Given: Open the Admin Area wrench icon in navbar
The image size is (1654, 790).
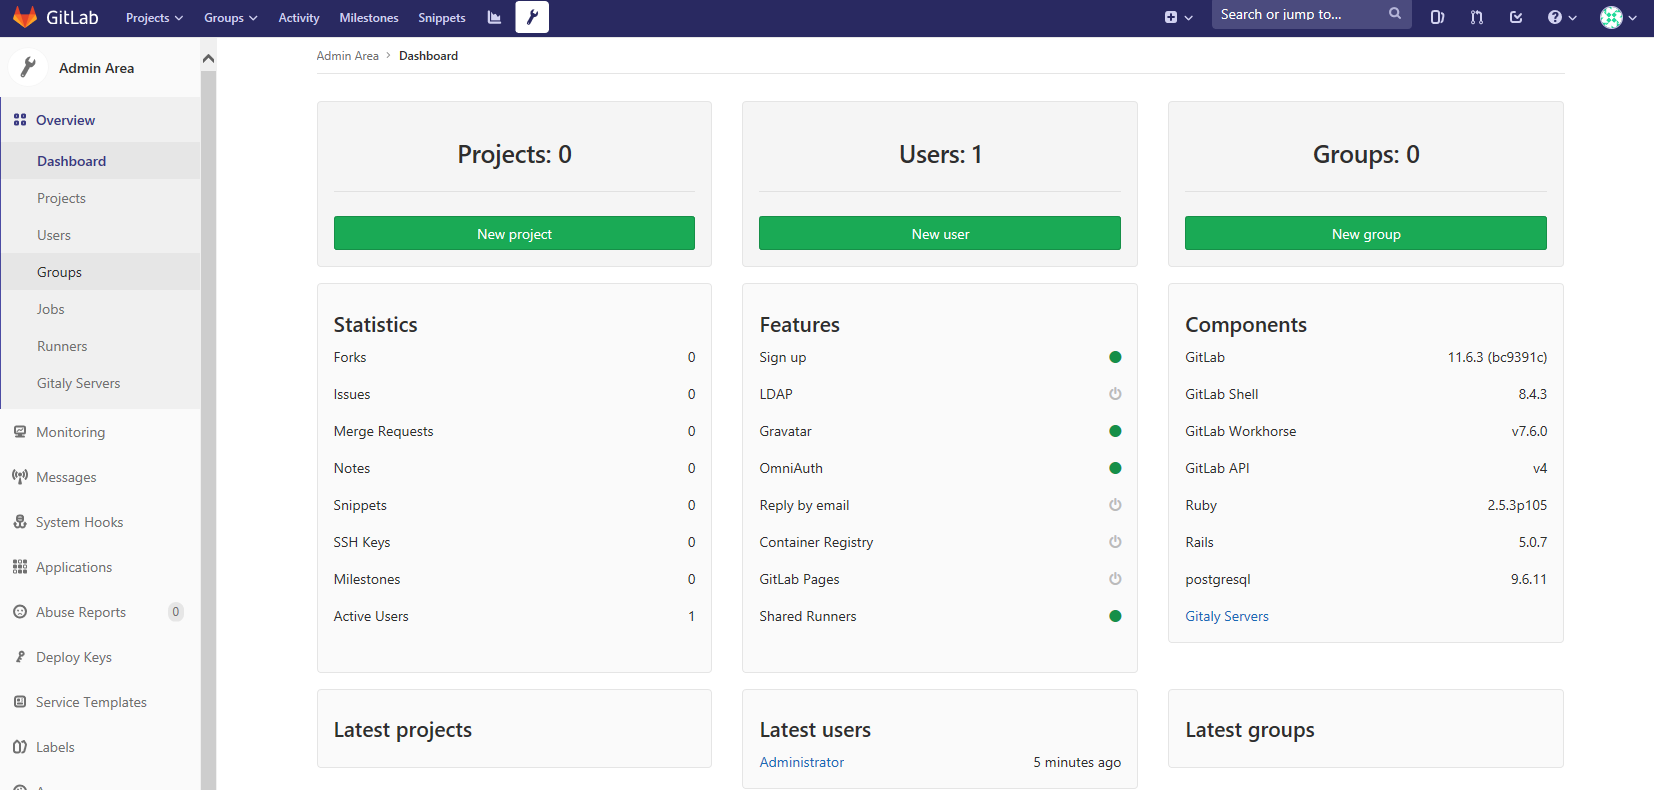Looking at the screenshot, I should click(x=532, y=17).
